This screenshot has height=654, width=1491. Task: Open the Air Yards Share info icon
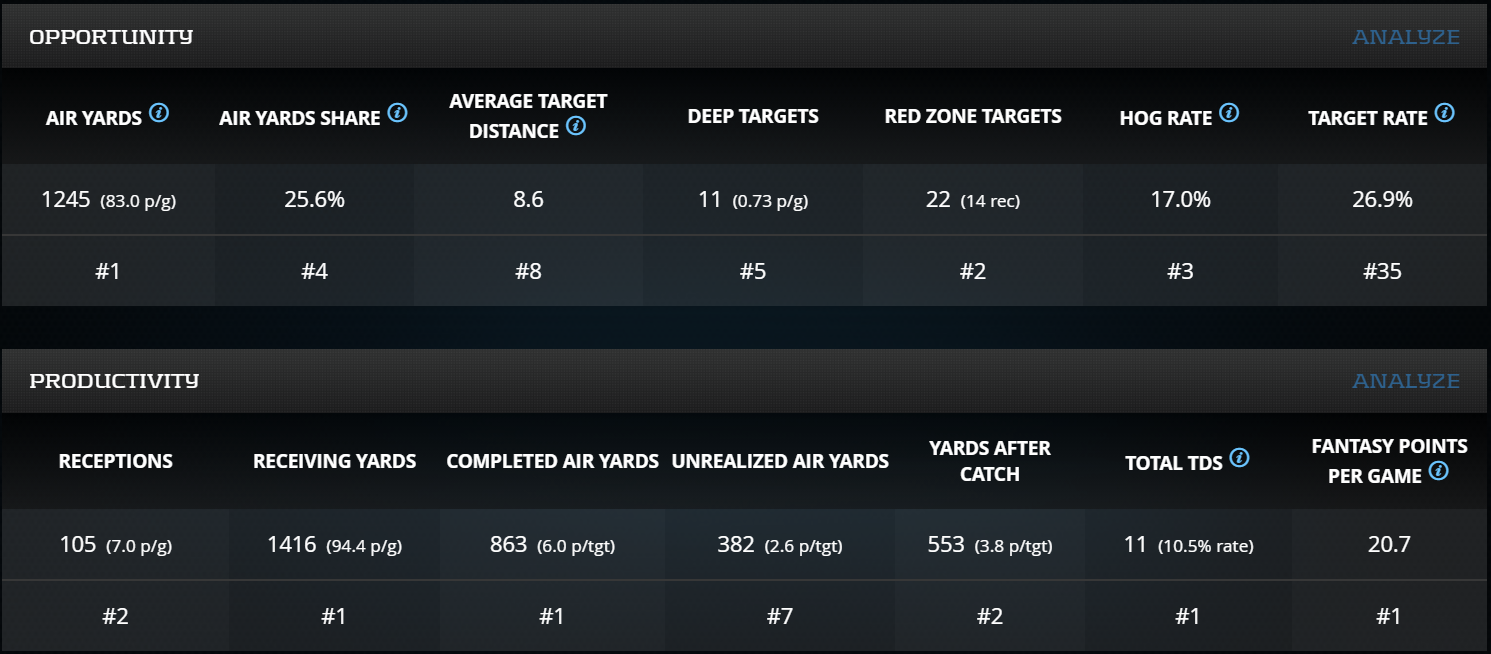pos(397,113)
